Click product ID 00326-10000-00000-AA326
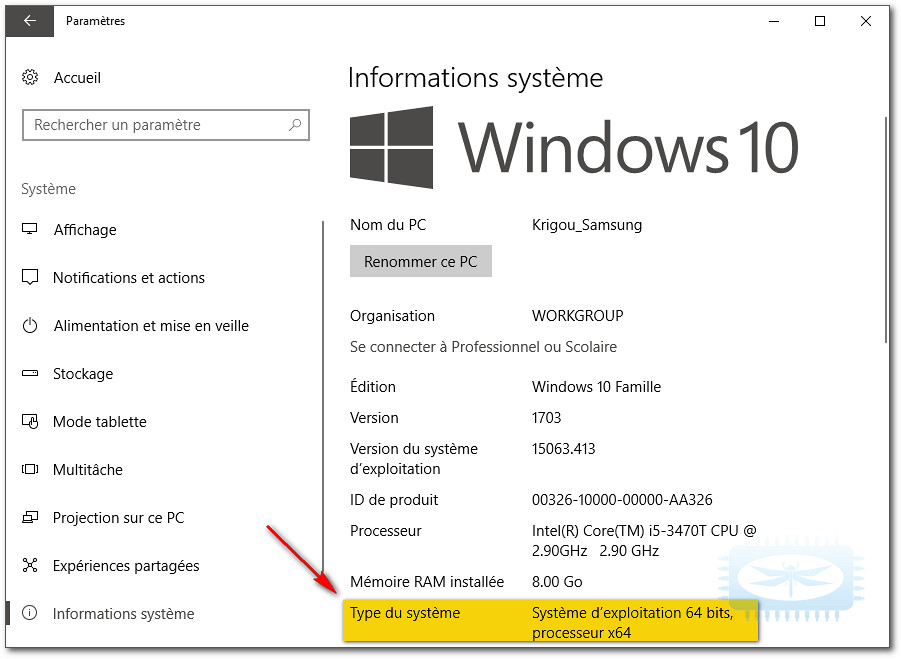Screen dimensions: 901x659 point(622,500)
